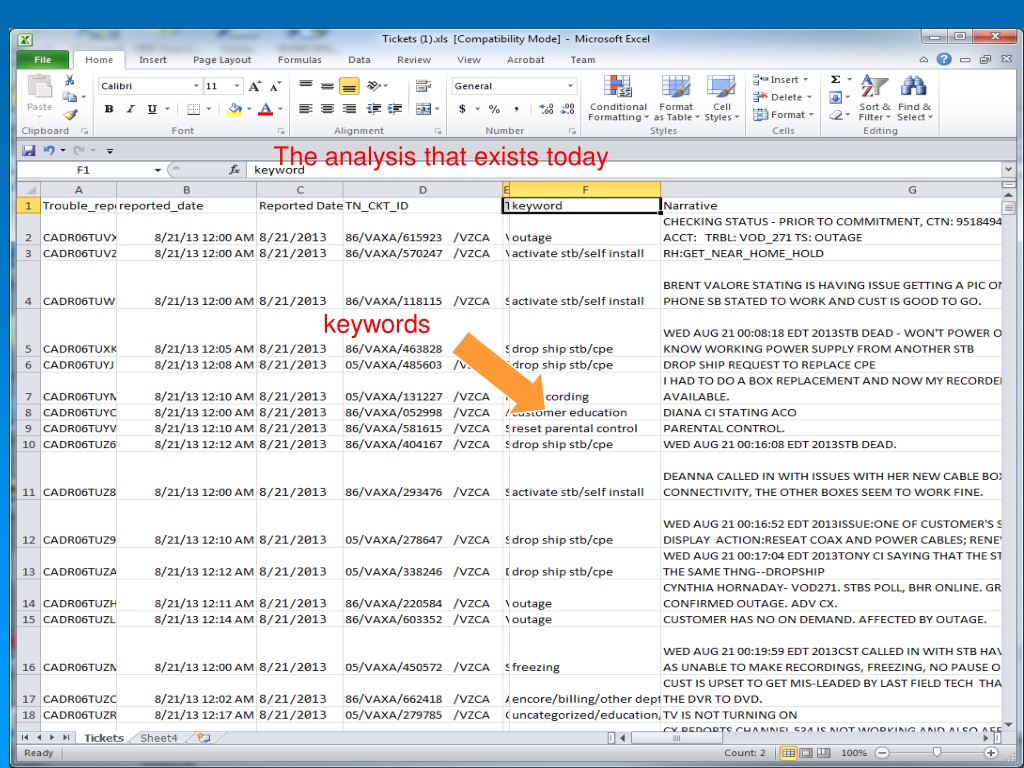The height and width of the screenshot is (768, 1024).
Task: Click the AutoSum sigma icon
Action: click(x=835, y=80)
